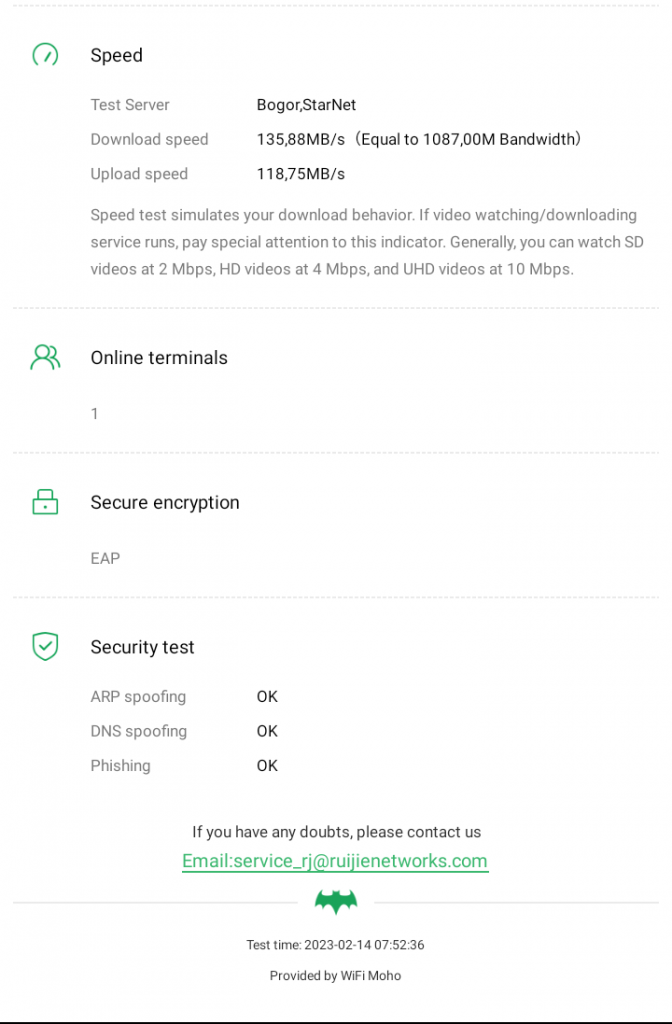The width and height of the screenshot is (672, 1024).
Task: Click the Secure encryption lock icon
Action: point(45,502)
